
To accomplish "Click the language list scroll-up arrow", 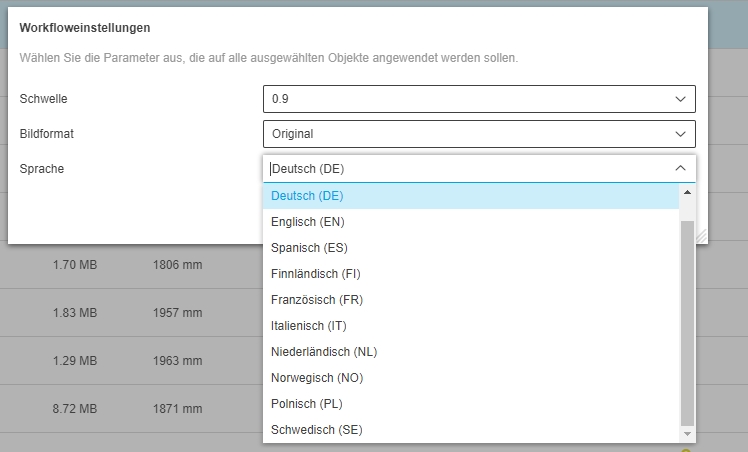I will [686, 192].
